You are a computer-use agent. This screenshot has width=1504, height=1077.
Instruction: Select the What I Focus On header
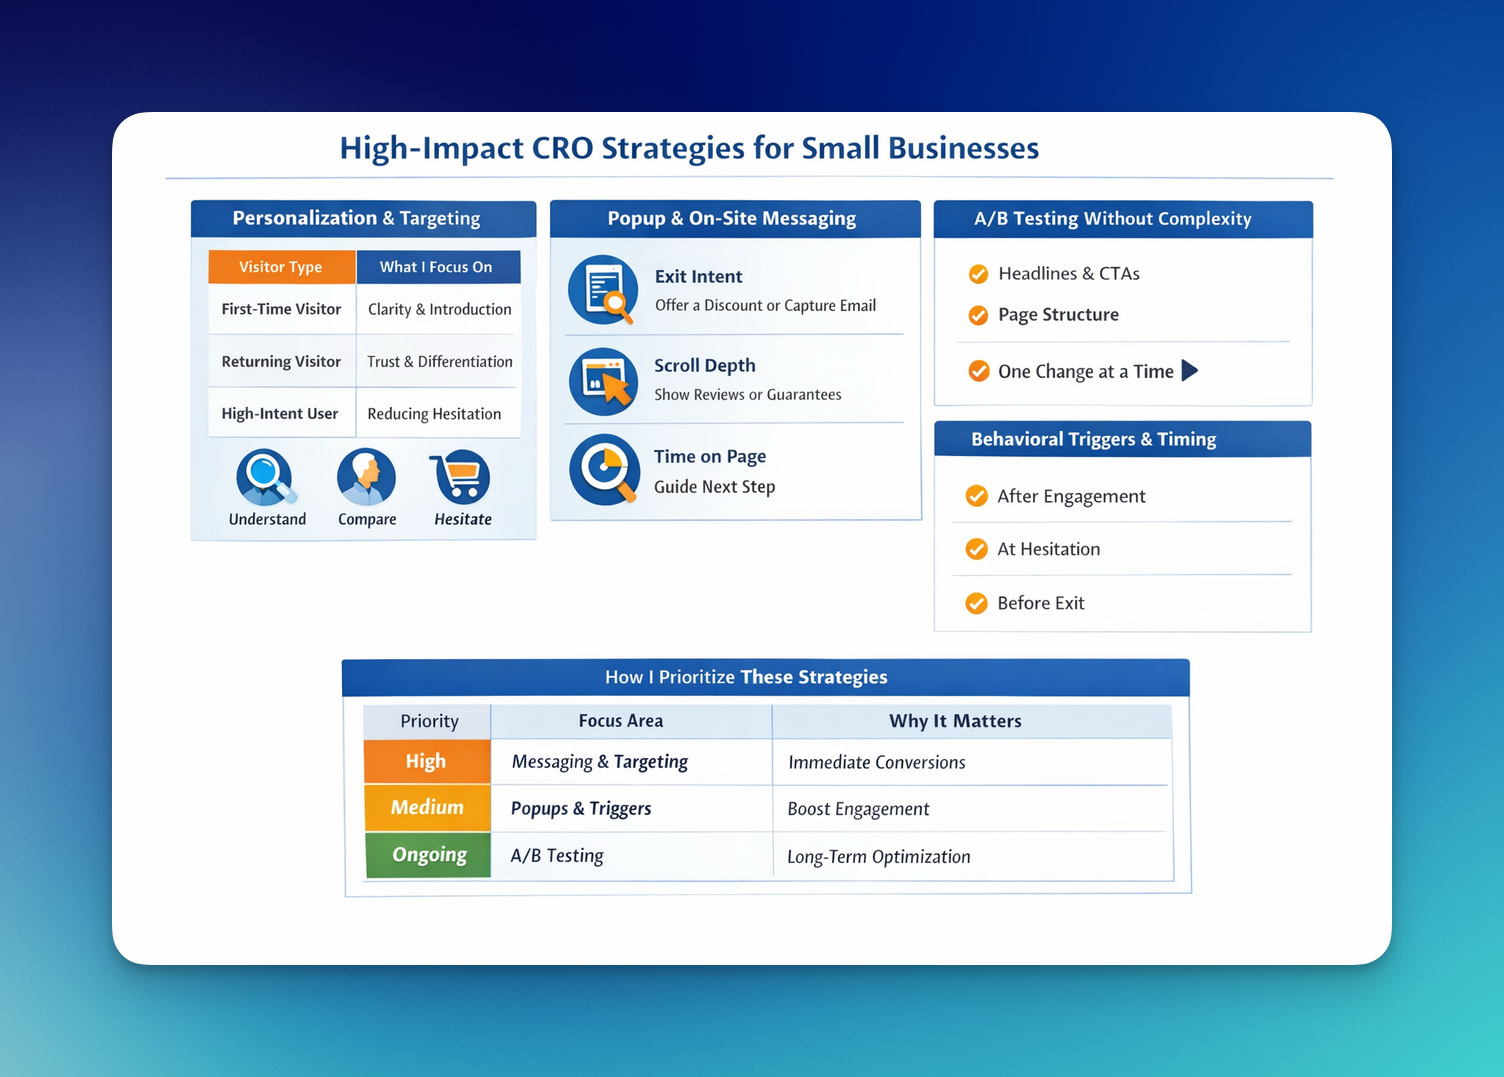coord(438,266)
